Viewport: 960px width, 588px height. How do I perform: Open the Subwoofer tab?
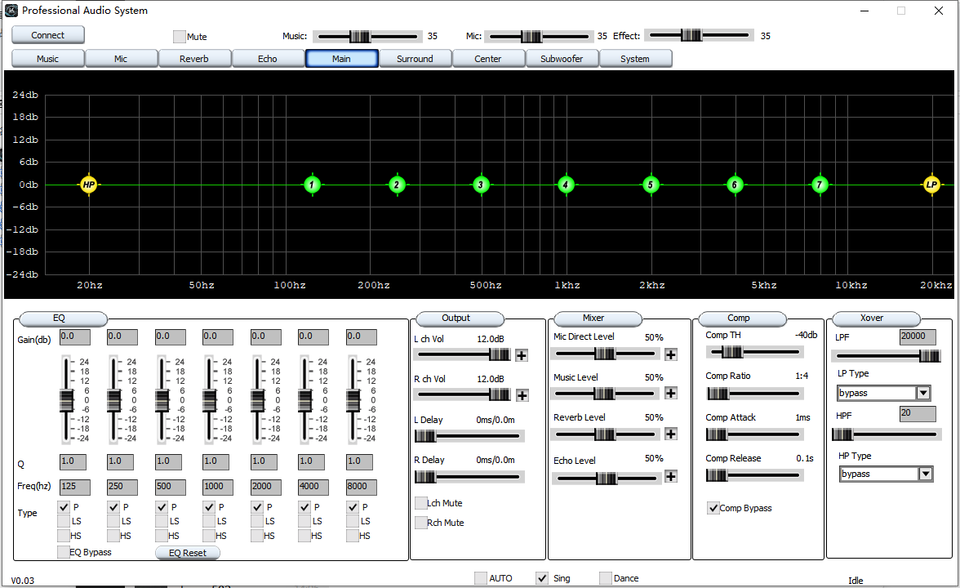[x=562, y=58]
